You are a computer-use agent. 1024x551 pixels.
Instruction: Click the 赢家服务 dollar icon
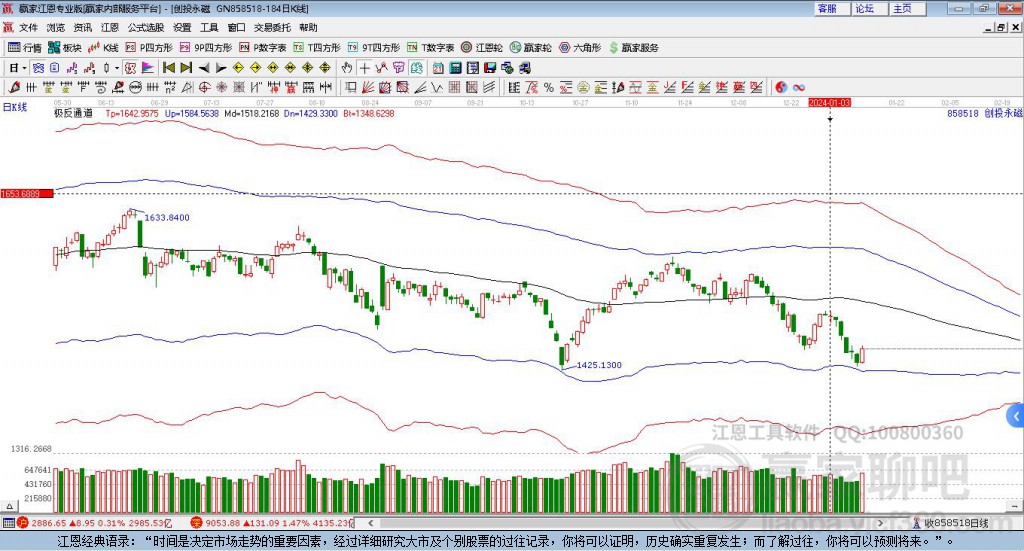pos(634,47)
